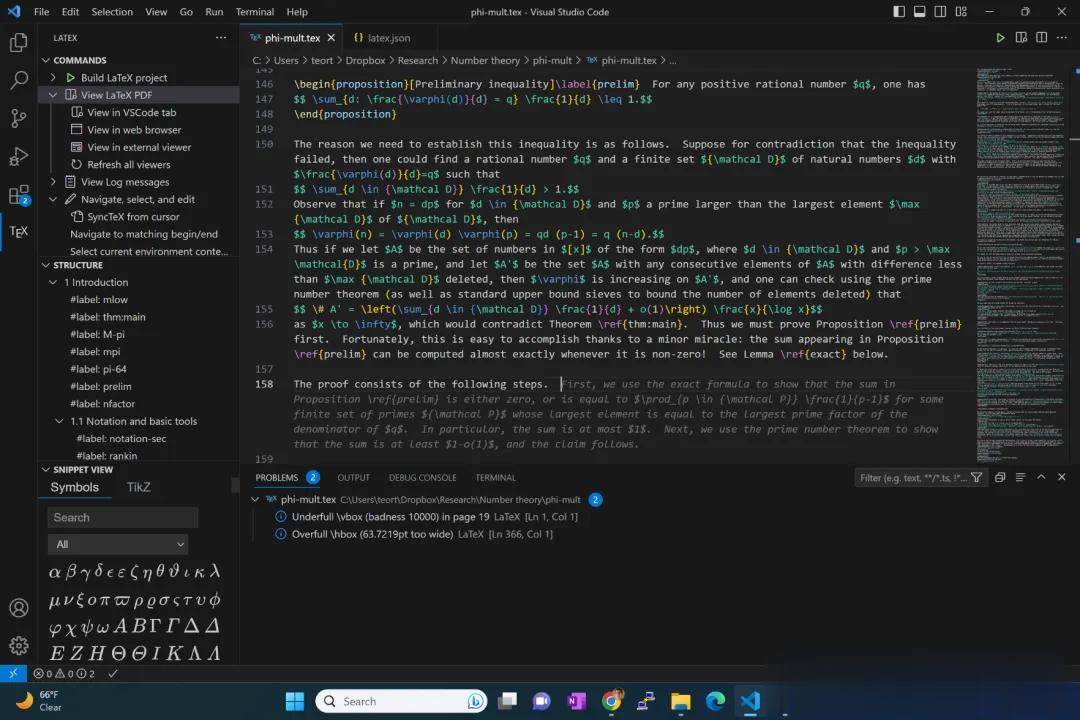Click errors and warnings count in status bar
This screenshot has height=720, width=1080.
click(x=64, y=674)
